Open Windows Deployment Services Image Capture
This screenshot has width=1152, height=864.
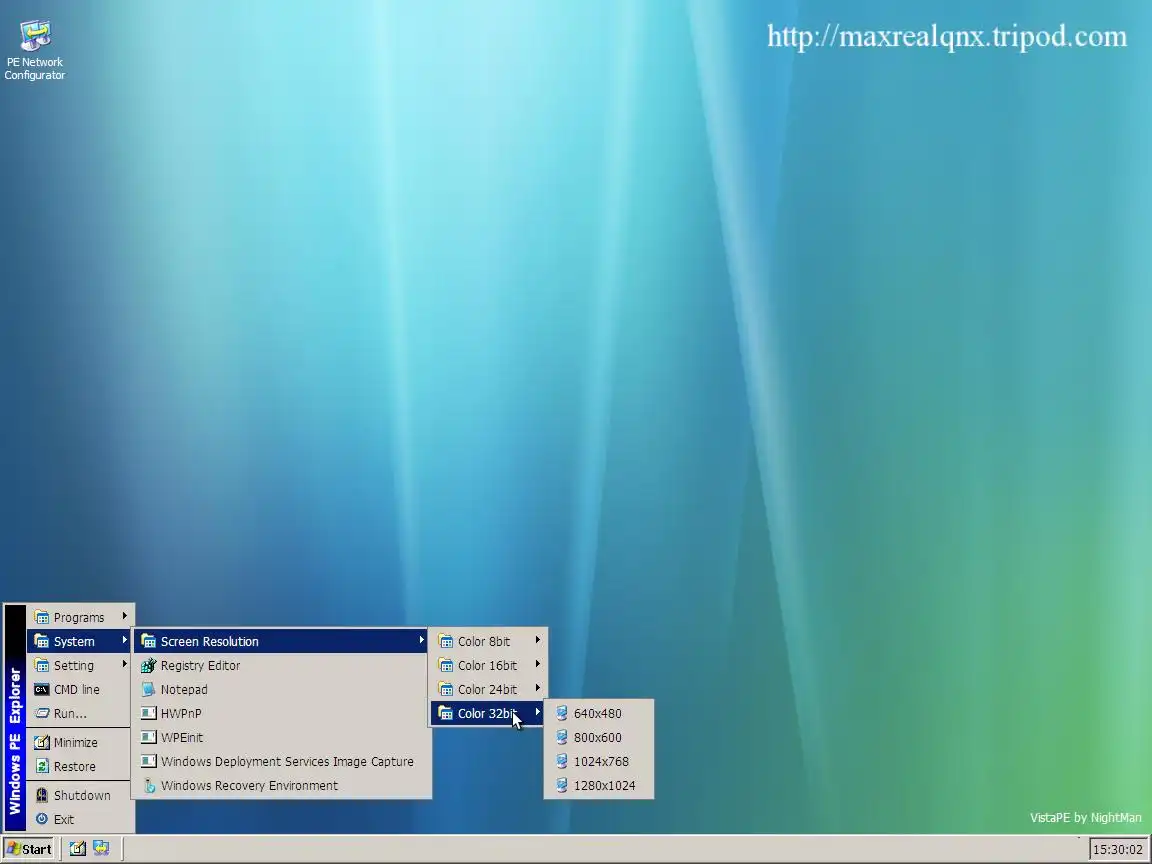[x=281, y=761]
